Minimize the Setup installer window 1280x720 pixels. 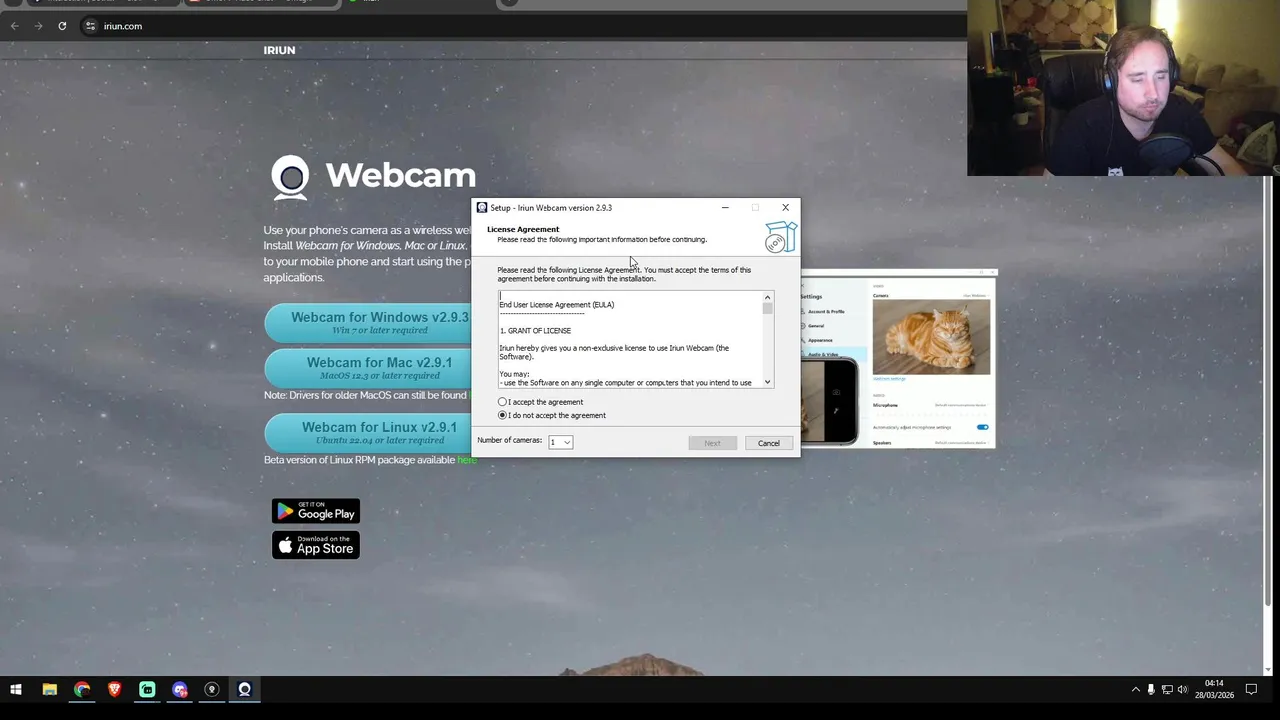[x=725, y=208]
